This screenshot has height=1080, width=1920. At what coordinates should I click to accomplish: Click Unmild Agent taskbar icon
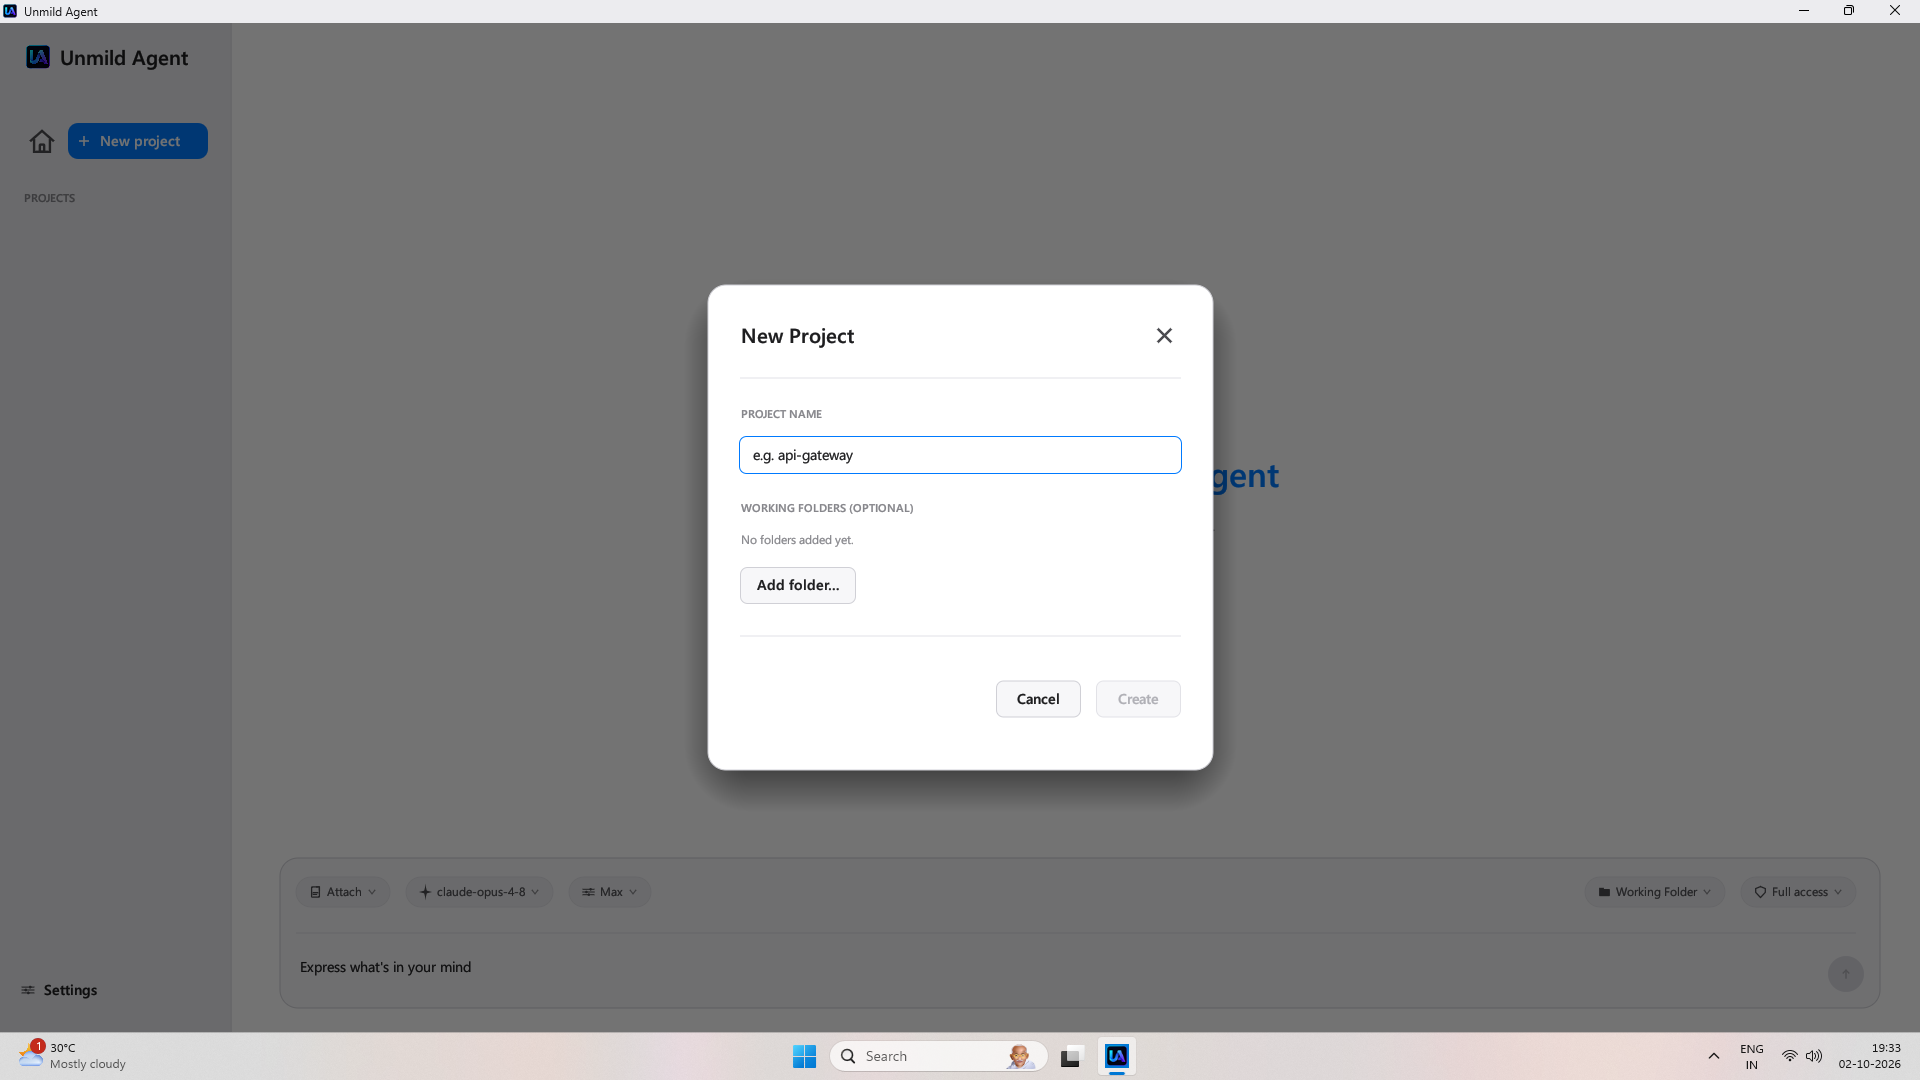pyautogui.click(x=1117, y=1056)
